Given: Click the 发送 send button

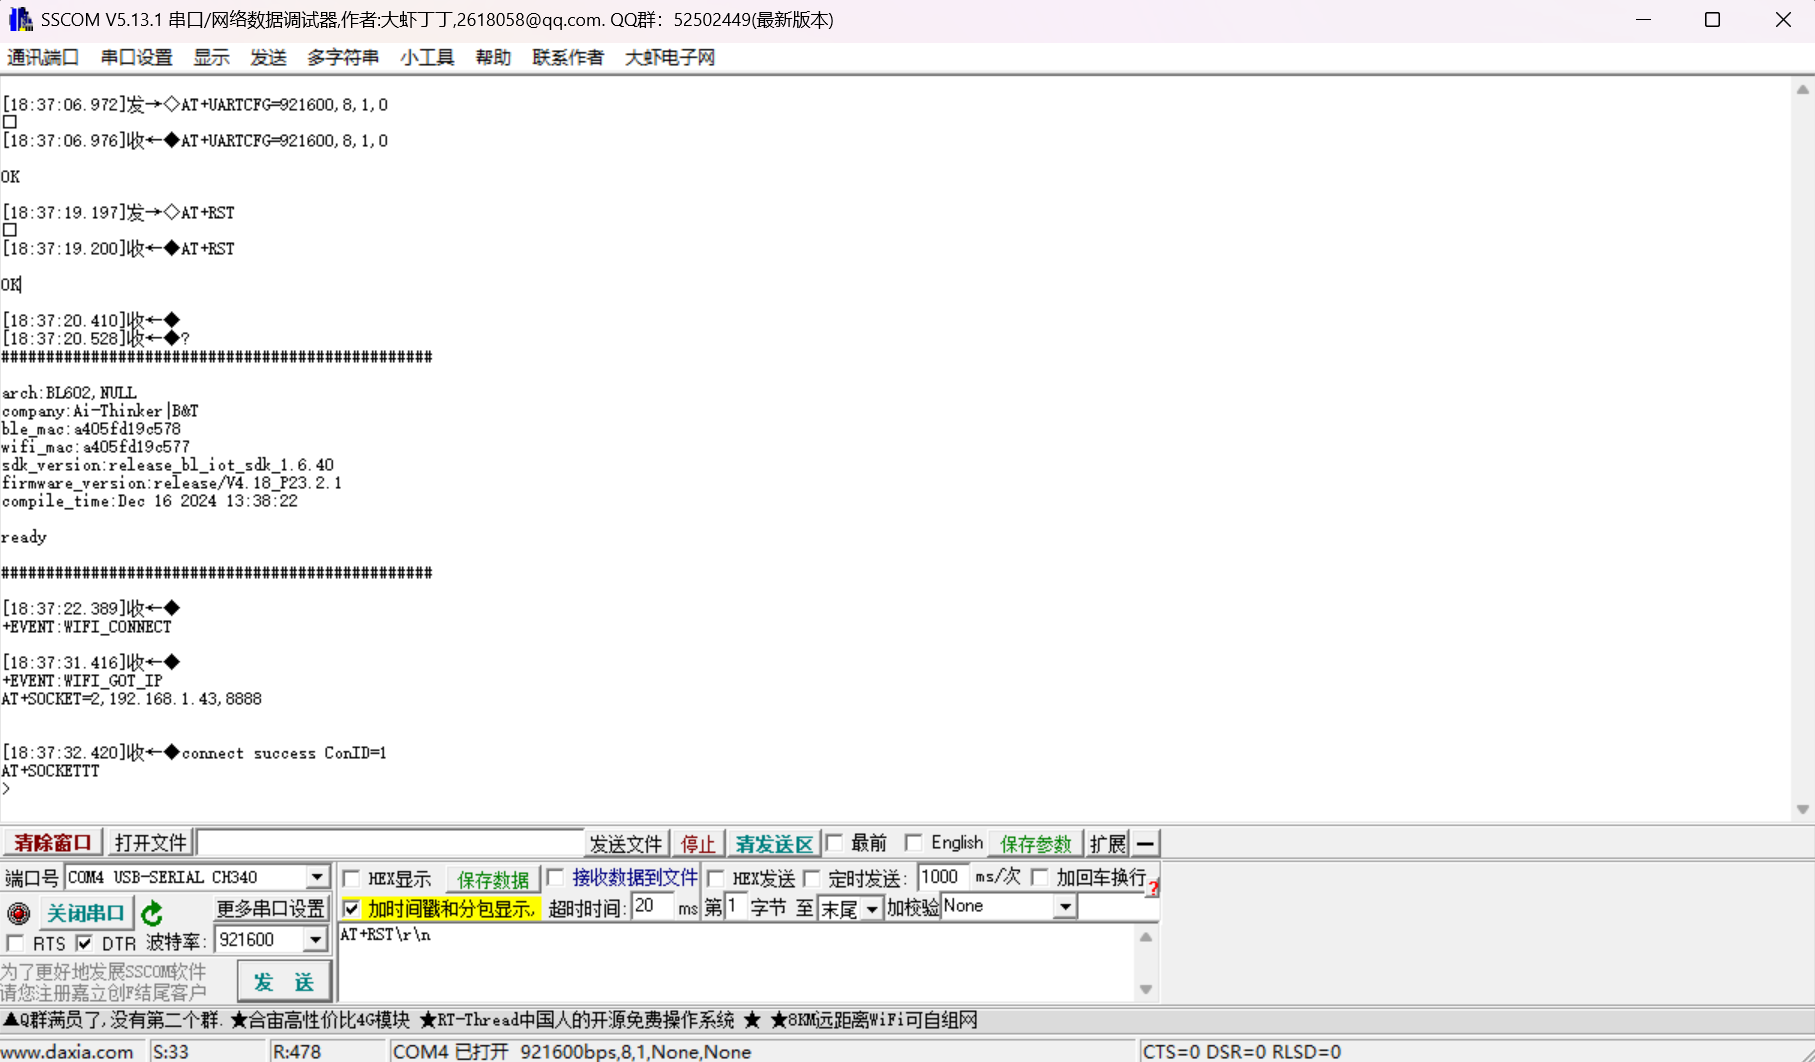Looking at the screenshot, I should 284,982.
